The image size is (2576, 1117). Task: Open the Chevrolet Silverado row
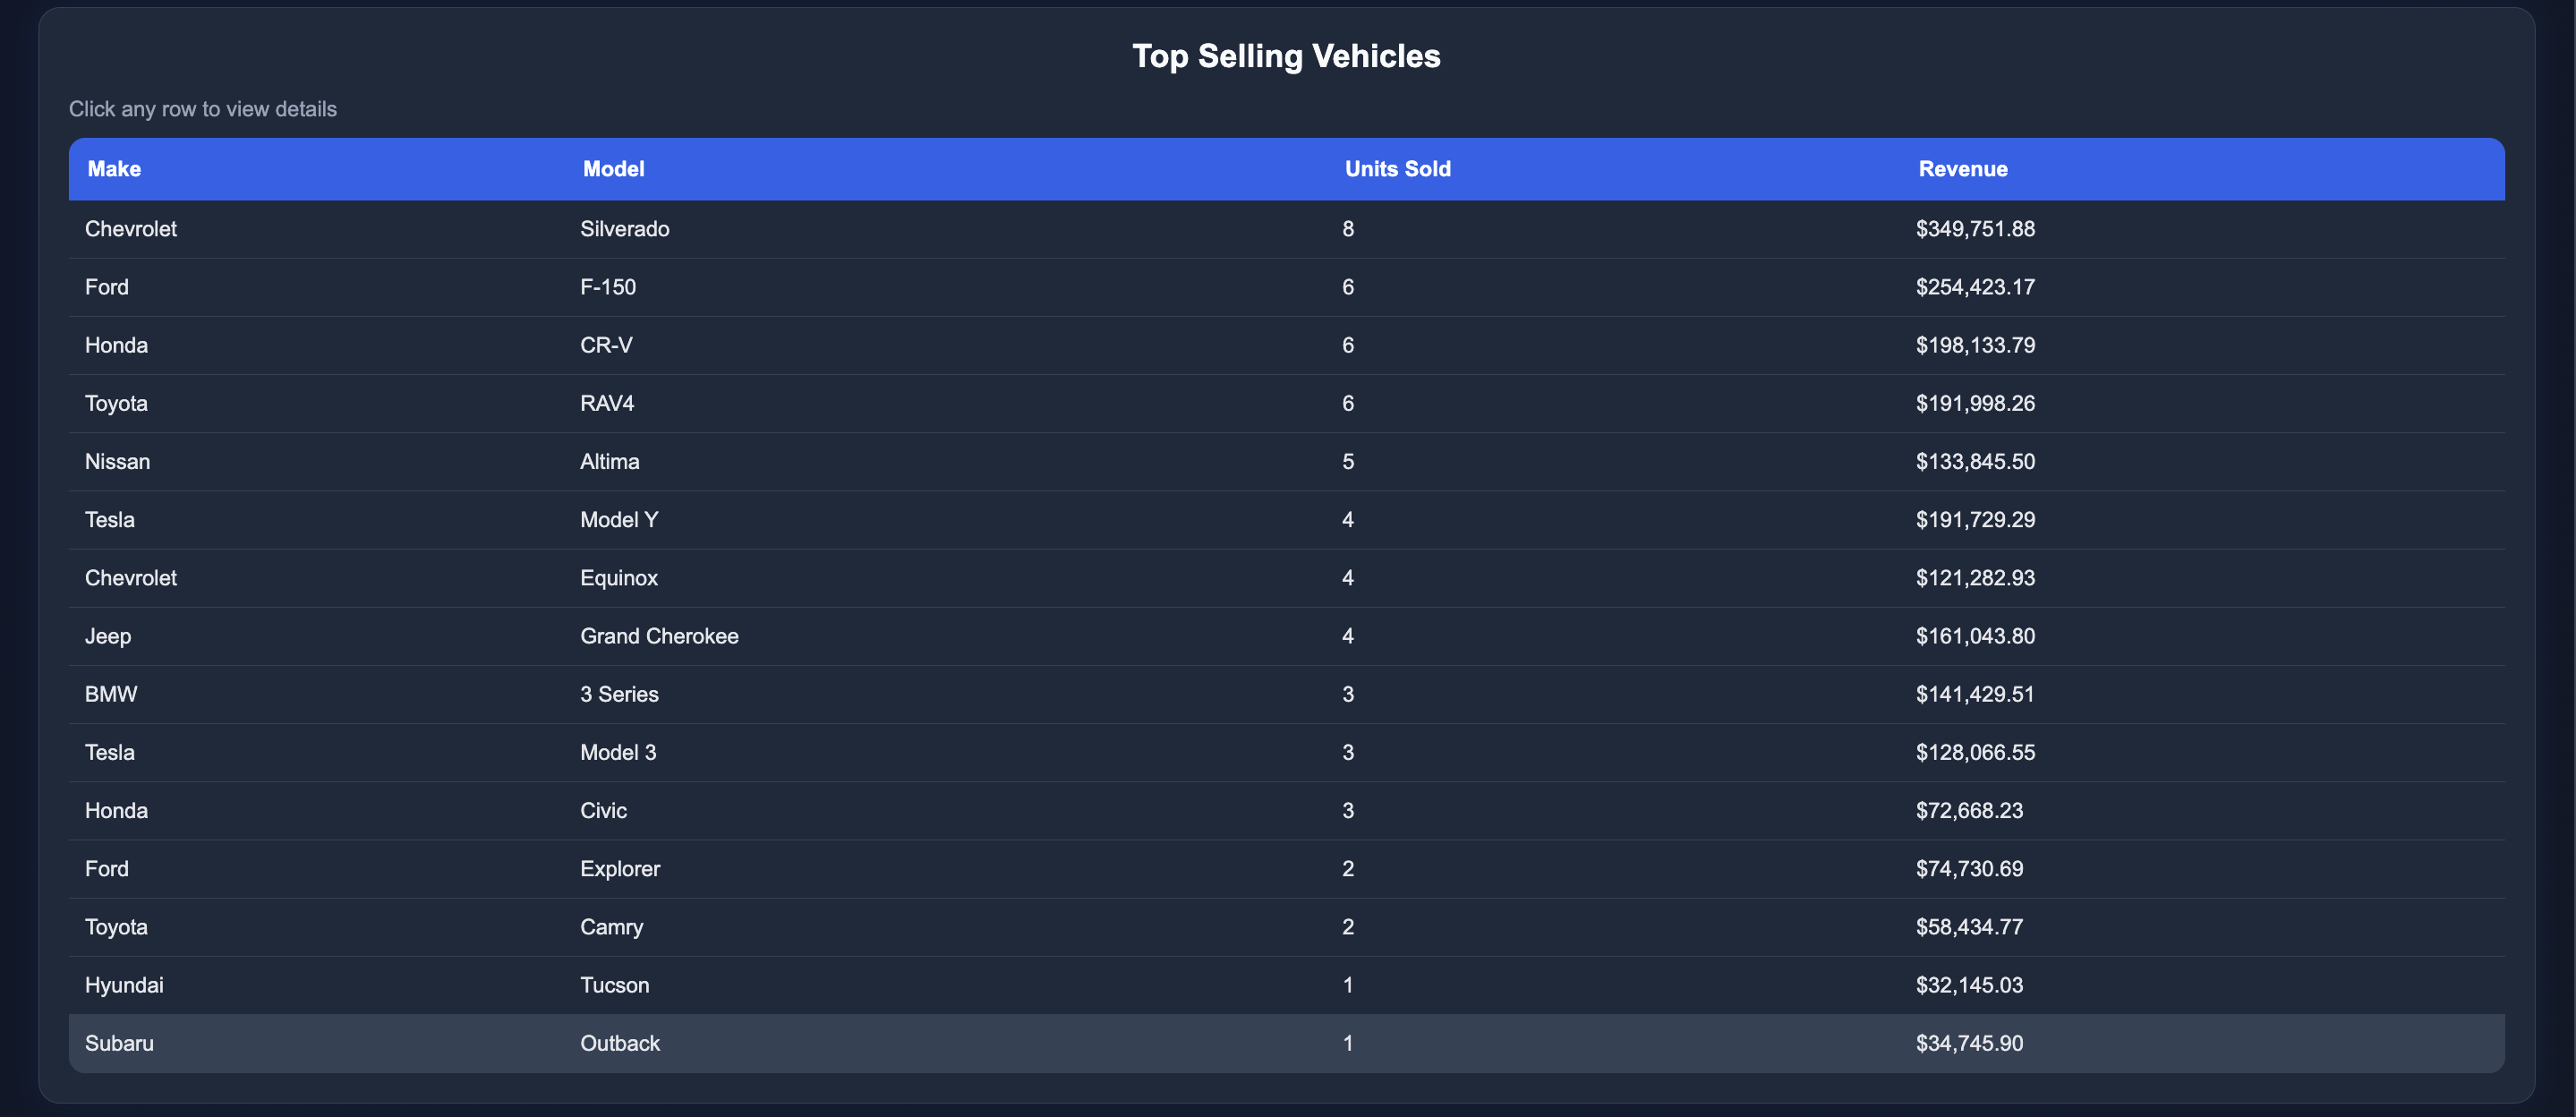[x=1286, y=229]
